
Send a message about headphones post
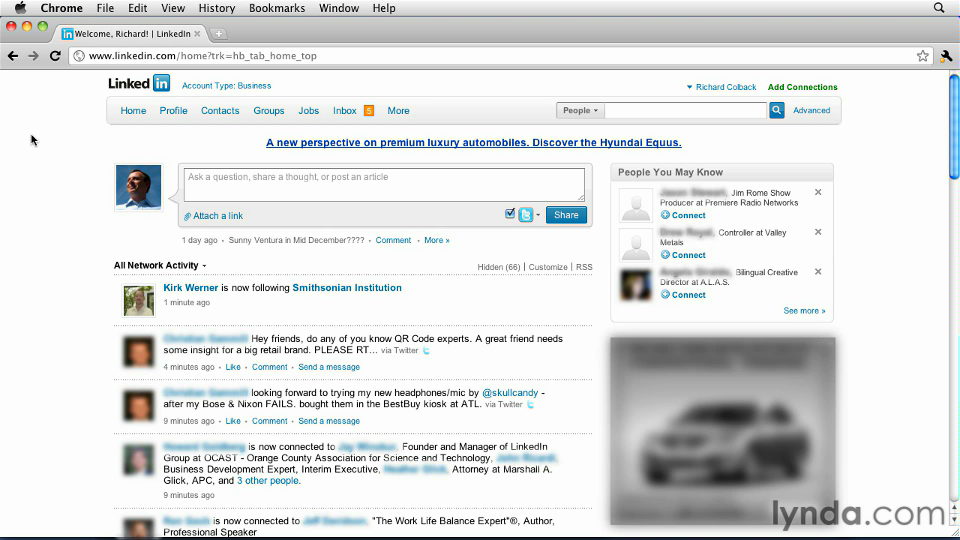[x=329, y=421]
